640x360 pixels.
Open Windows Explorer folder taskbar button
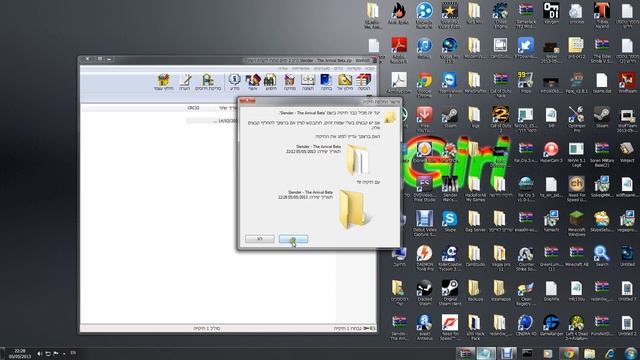(x=589, y=353)
